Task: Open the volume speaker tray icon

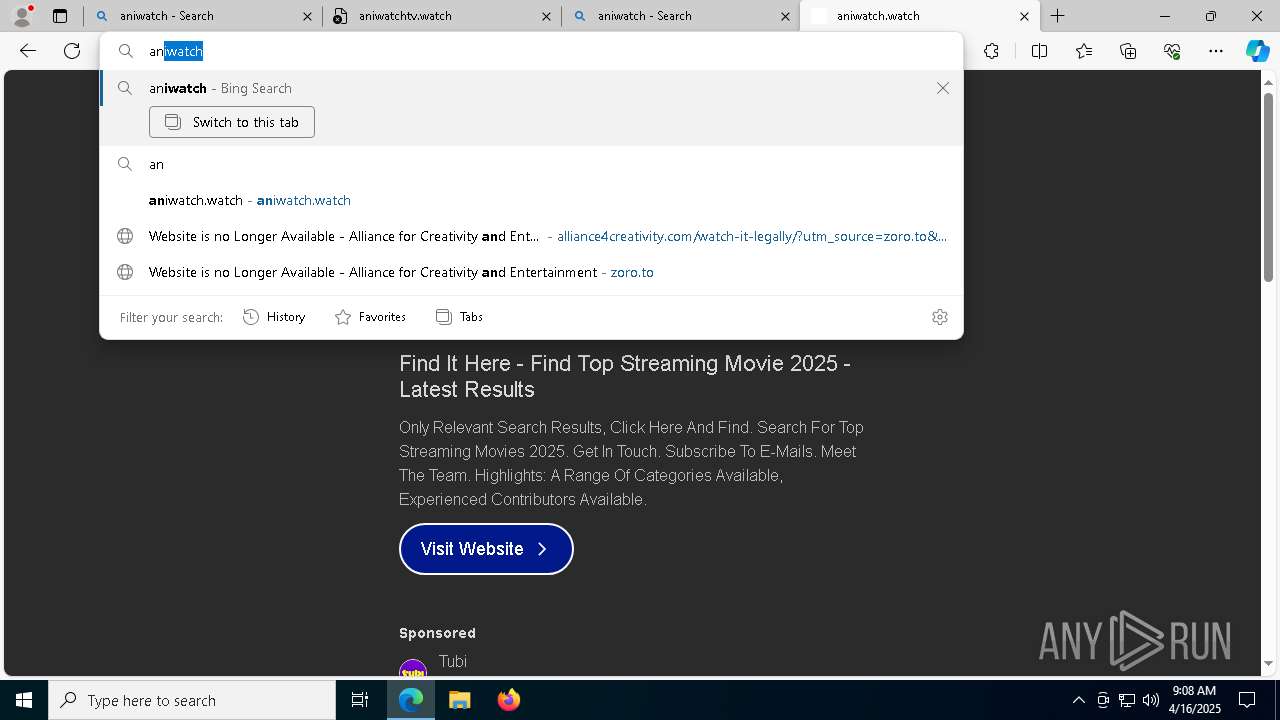Action: click(x=1150, y=700)
